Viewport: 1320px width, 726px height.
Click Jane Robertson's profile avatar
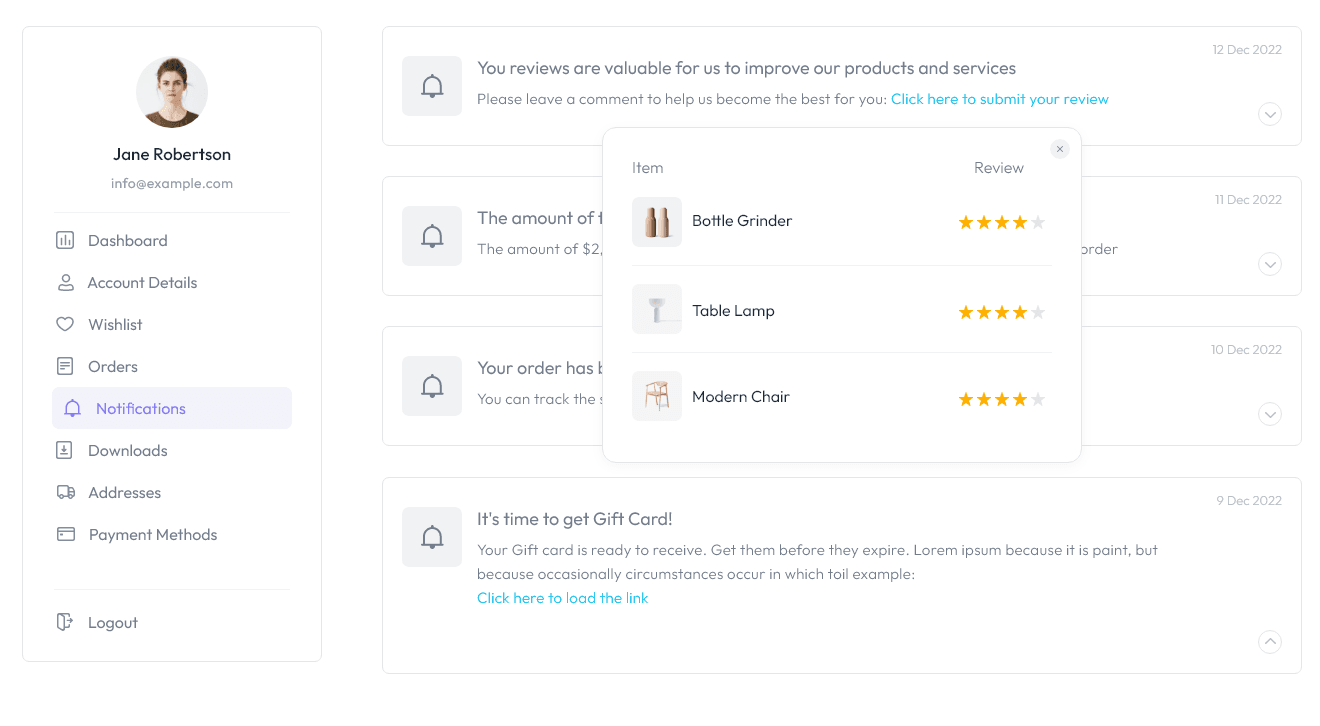click(172, 92)
